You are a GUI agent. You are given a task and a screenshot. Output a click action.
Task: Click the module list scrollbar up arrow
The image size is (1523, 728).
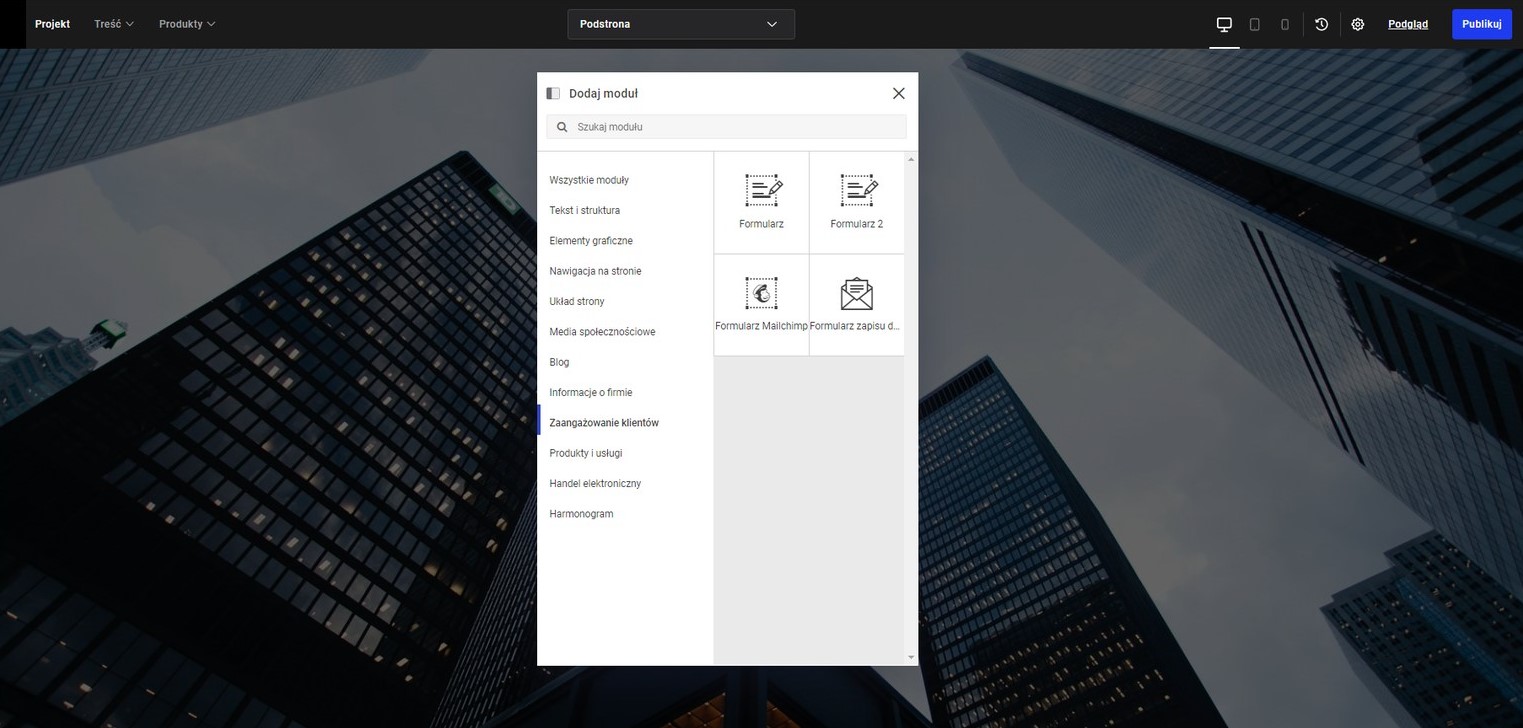point(911,159)
